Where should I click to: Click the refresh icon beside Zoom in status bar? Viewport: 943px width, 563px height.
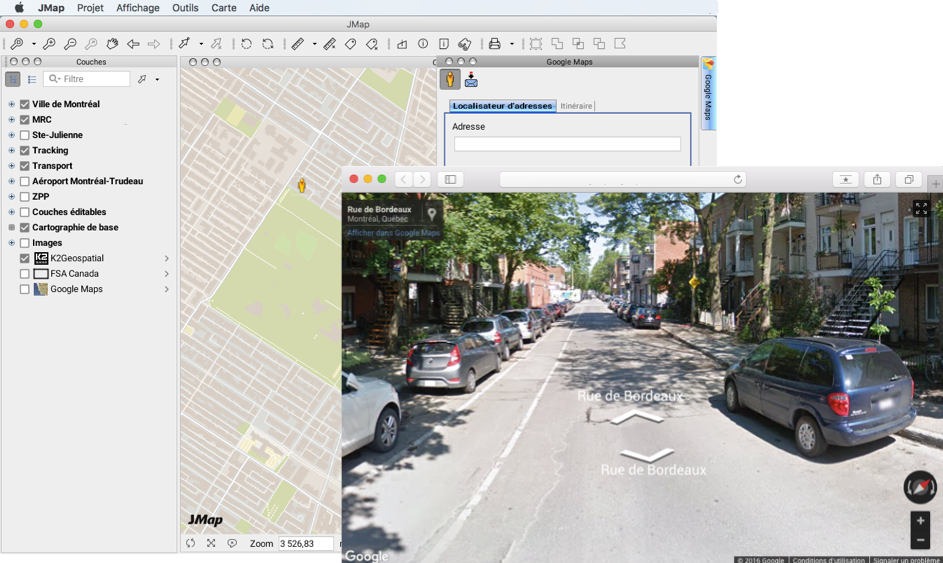(191, 543)
